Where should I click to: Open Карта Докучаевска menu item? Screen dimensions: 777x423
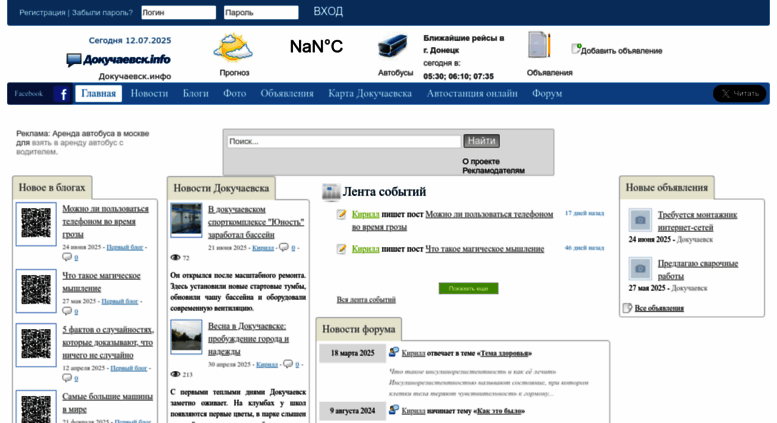click(370, 94)
